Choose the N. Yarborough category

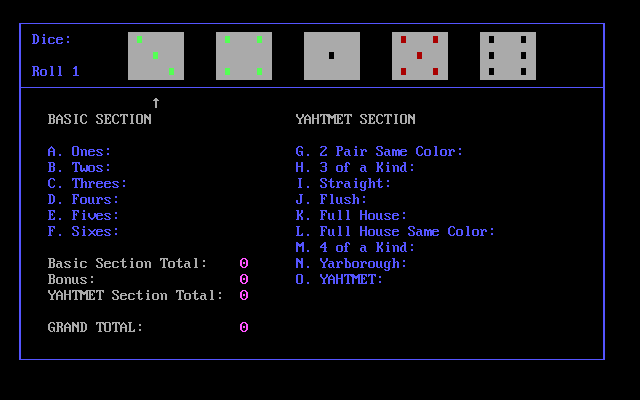click(351, 264)
